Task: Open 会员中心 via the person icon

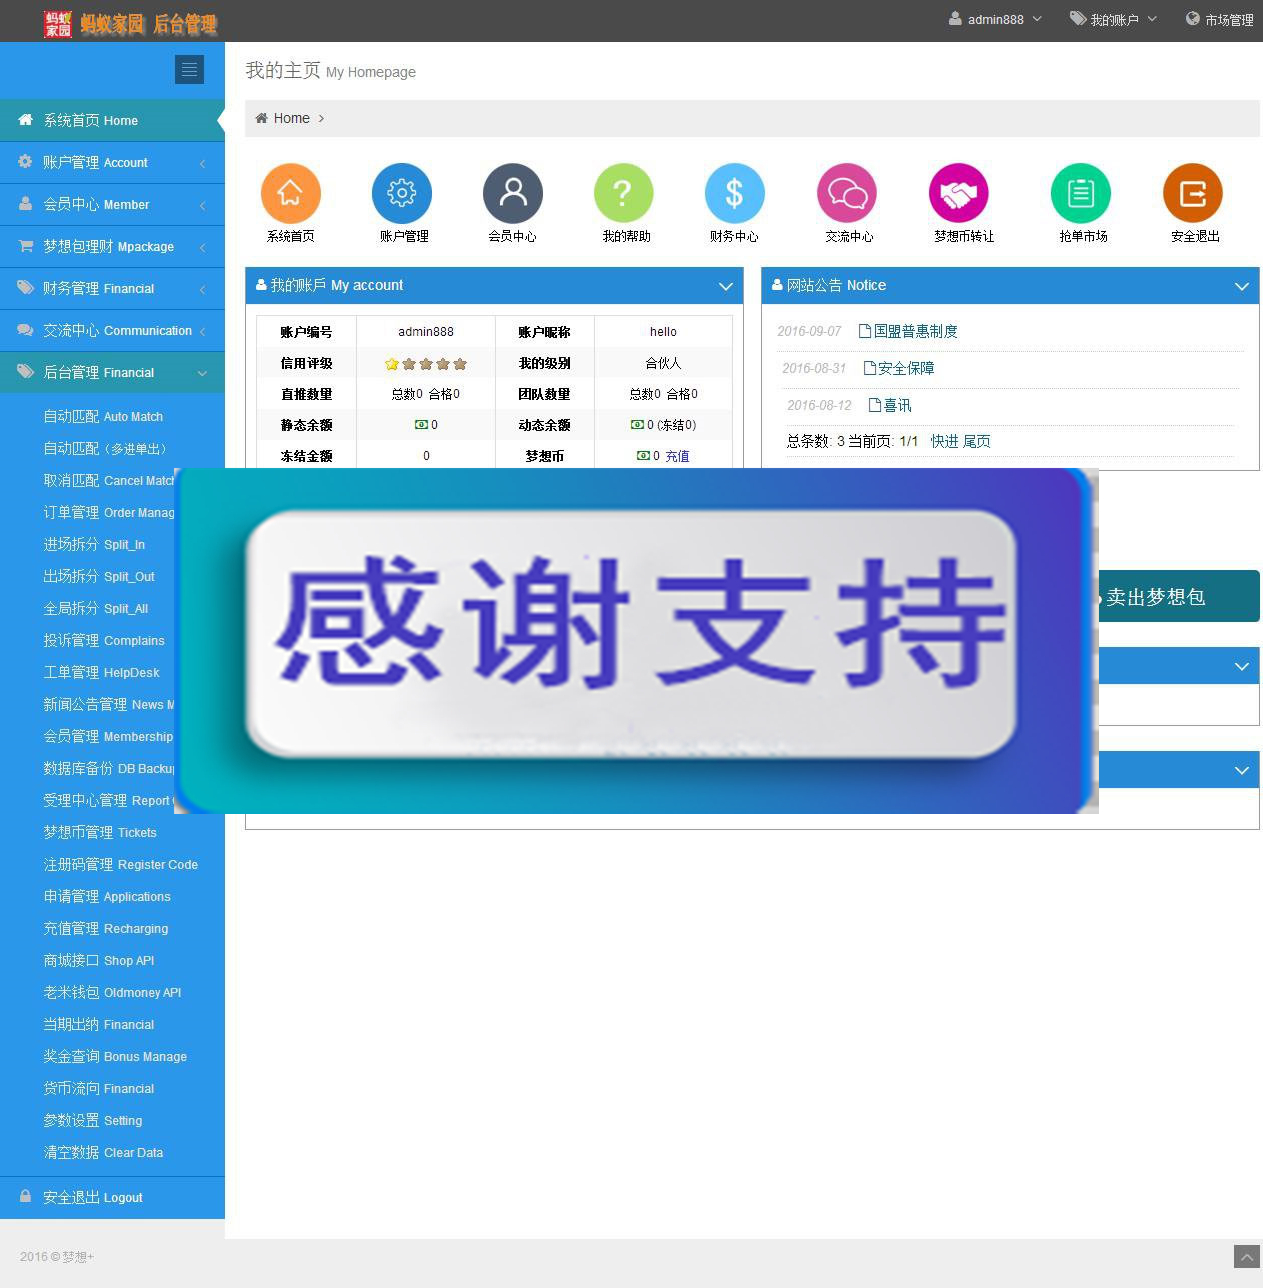Action: pos(513,192)
